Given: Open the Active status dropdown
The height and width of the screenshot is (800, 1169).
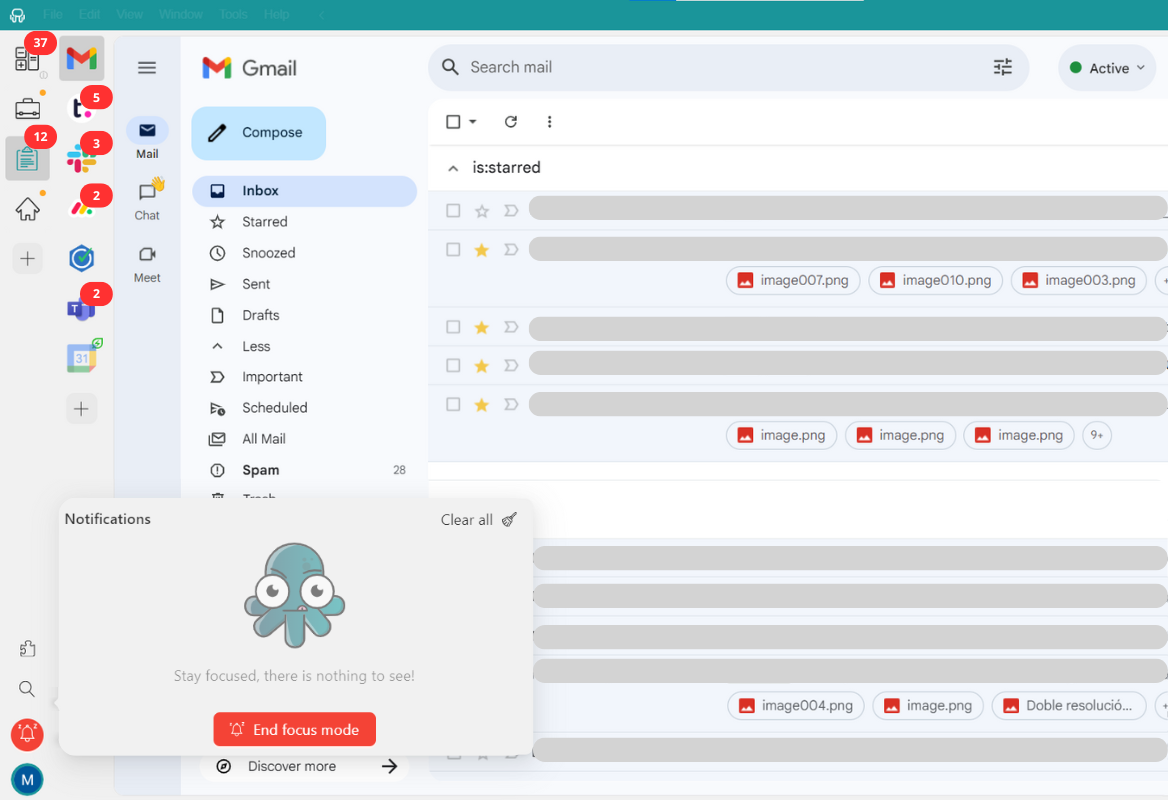Looking at the screenshot, I should click(x=1108, y=68).
